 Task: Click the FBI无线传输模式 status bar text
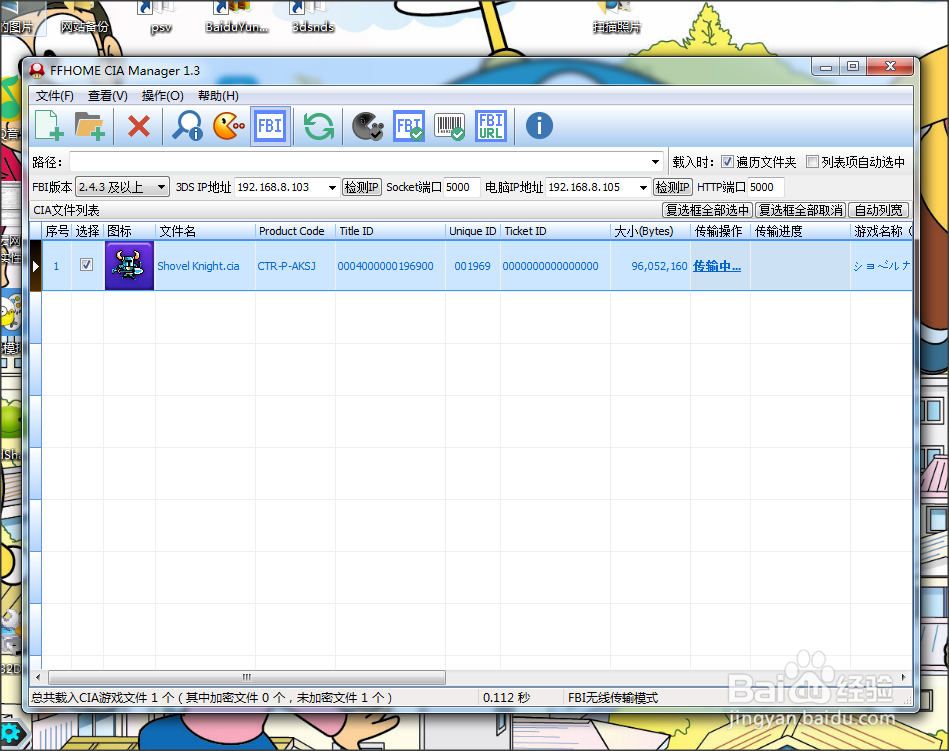pos(612,698)
